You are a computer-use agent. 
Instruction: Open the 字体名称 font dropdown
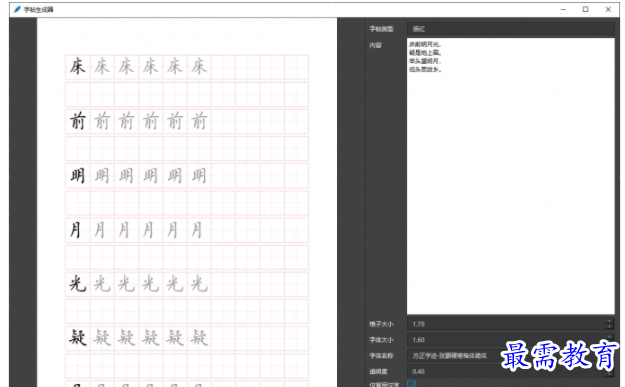click(x=510, y=356)
